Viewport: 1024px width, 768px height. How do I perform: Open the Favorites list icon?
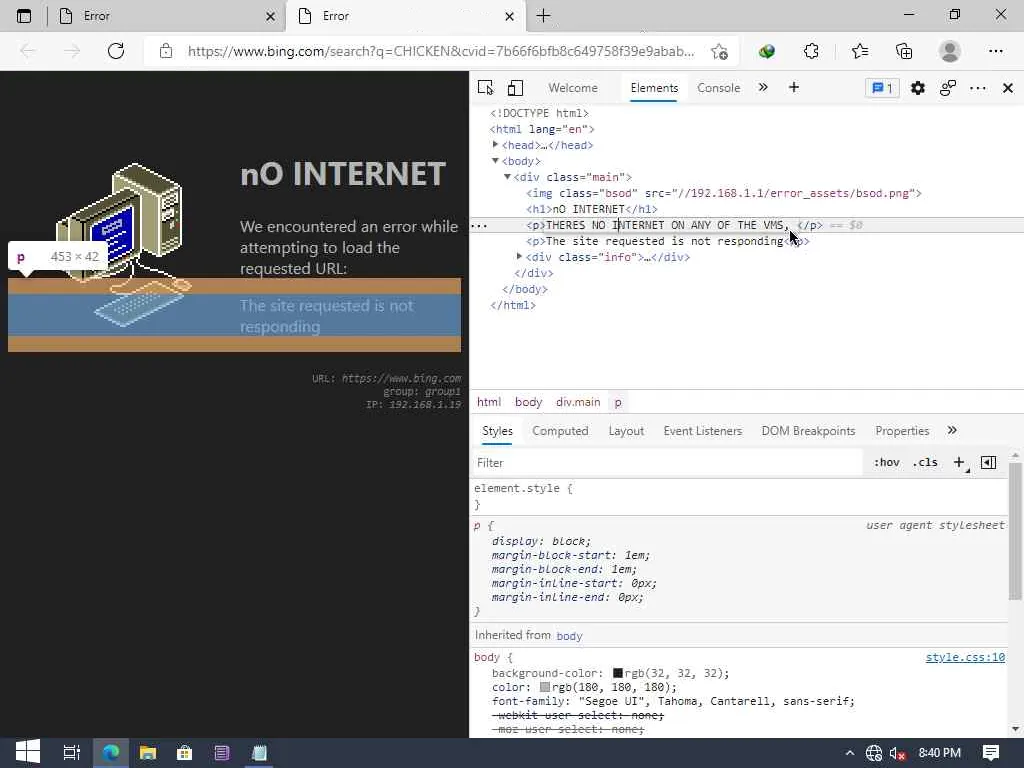pos(860,51)
